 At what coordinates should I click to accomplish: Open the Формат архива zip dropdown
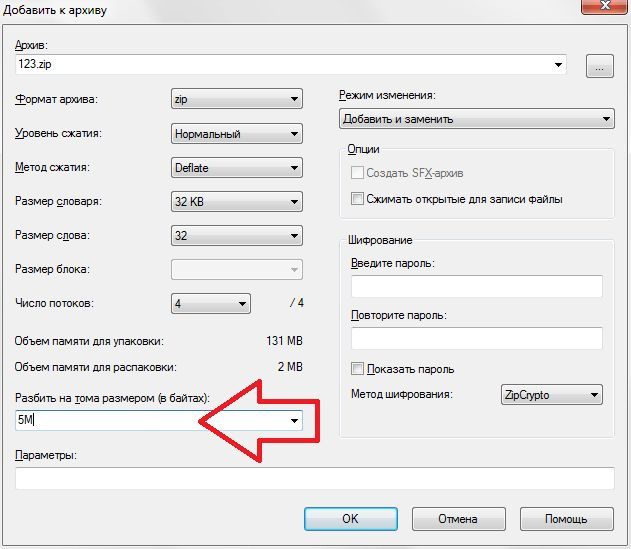pyautogui.click(x=237, y=99)
